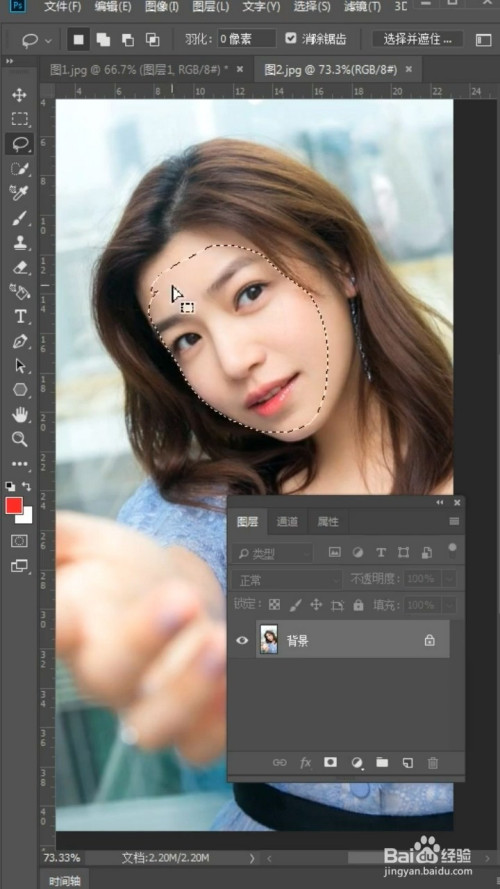The height and width of the screenshot is (889, 500).
Task: Open the 正常 blend mode dropdown
Action: click(x=287, y=579)
